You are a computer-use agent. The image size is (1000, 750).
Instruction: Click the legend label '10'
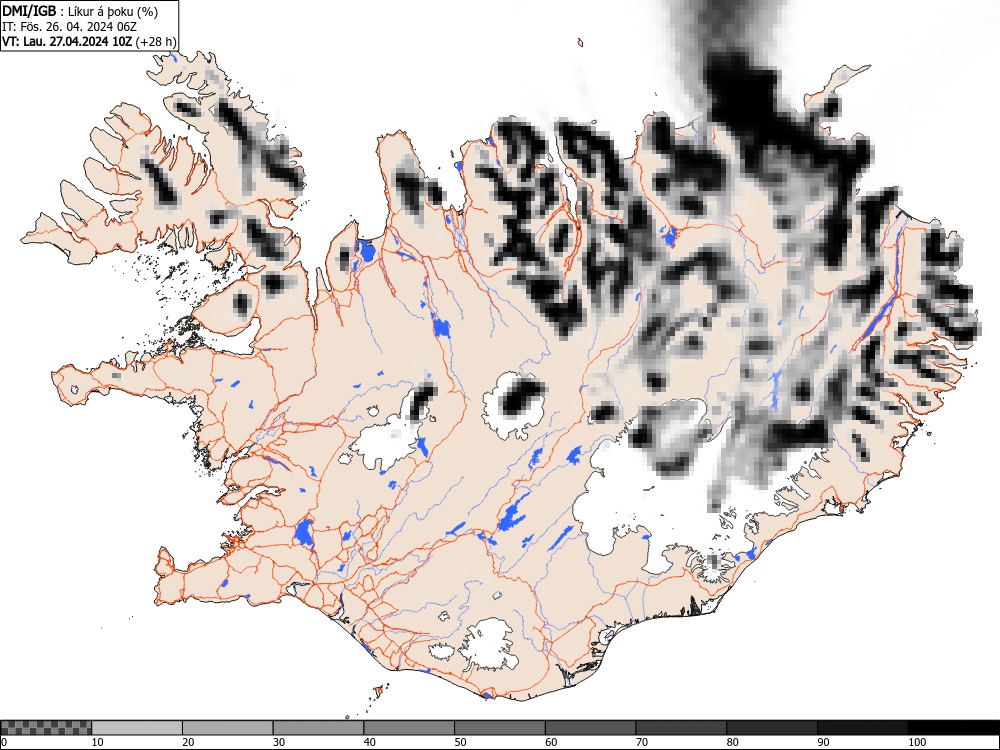click(x=98, y=742)
